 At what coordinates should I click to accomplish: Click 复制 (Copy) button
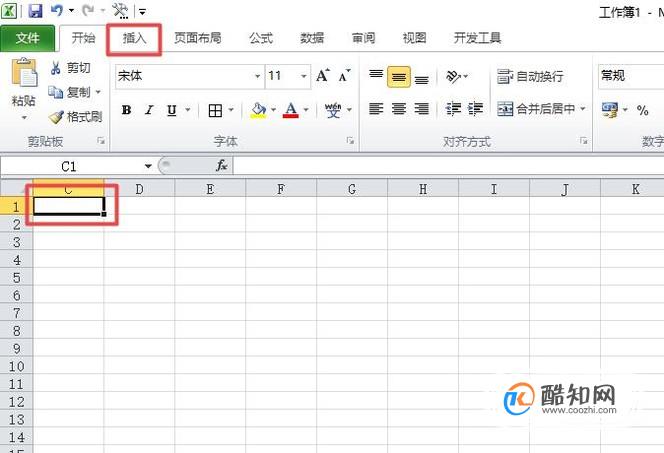[x=69, y=91]
